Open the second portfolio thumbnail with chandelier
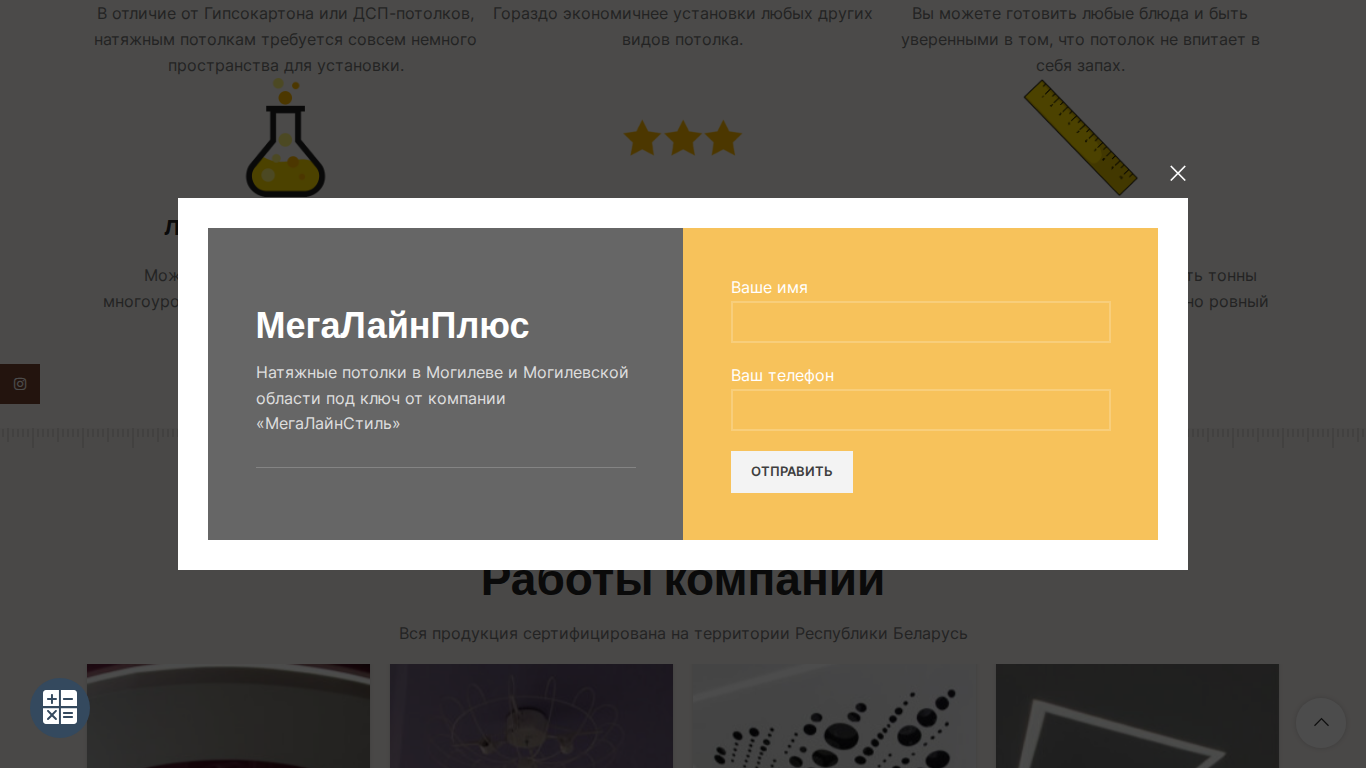Viewport: 1366px width, 768px height. coord(531,716)
